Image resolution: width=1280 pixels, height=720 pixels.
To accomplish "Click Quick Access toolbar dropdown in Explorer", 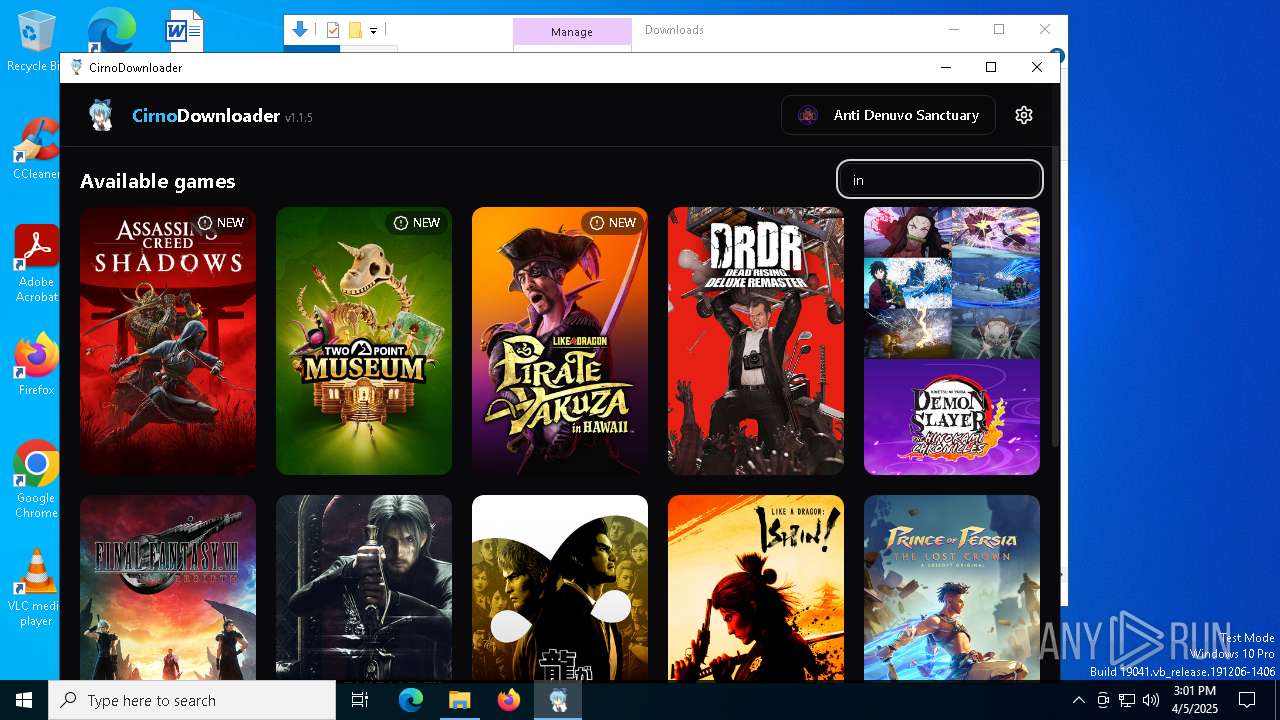I will click(373, 31).
